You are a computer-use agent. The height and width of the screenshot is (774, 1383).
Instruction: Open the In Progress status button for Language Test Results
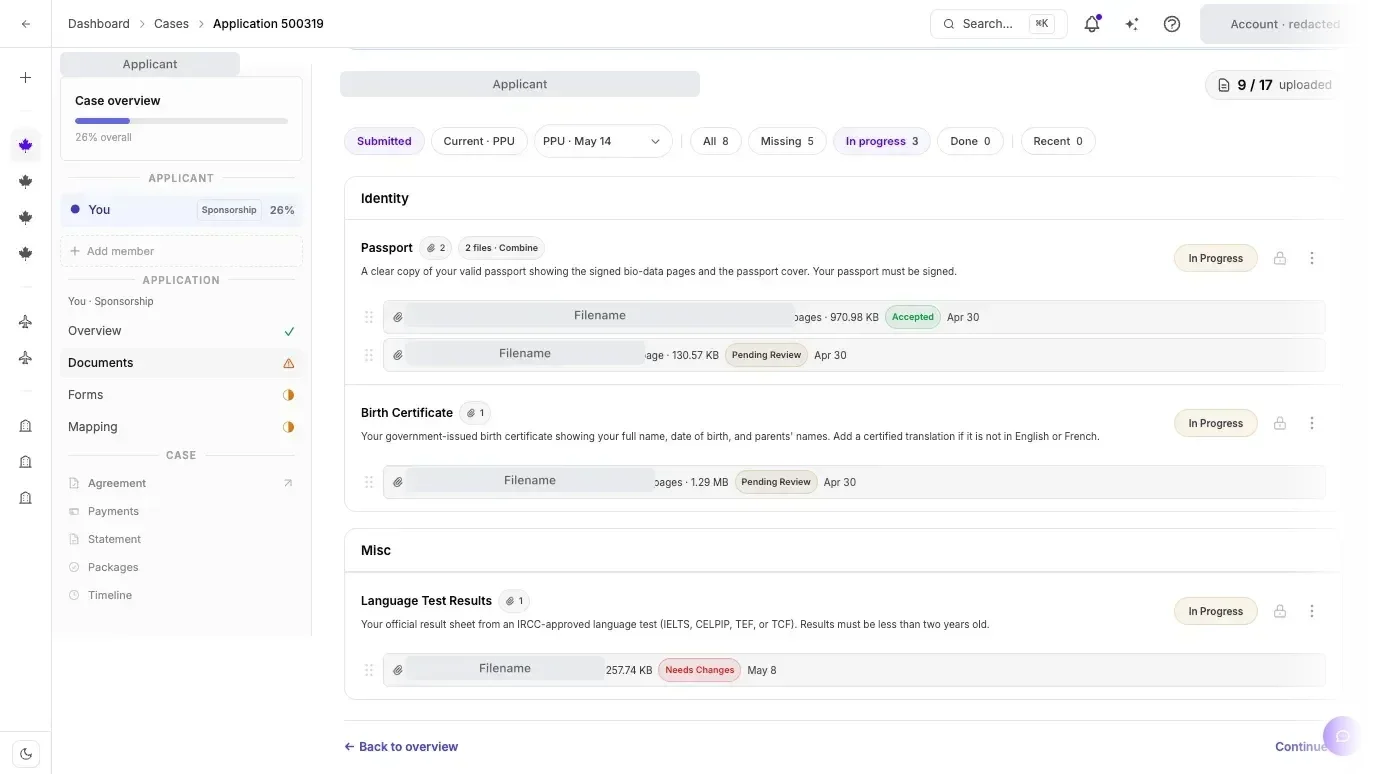pos(1215,611)
